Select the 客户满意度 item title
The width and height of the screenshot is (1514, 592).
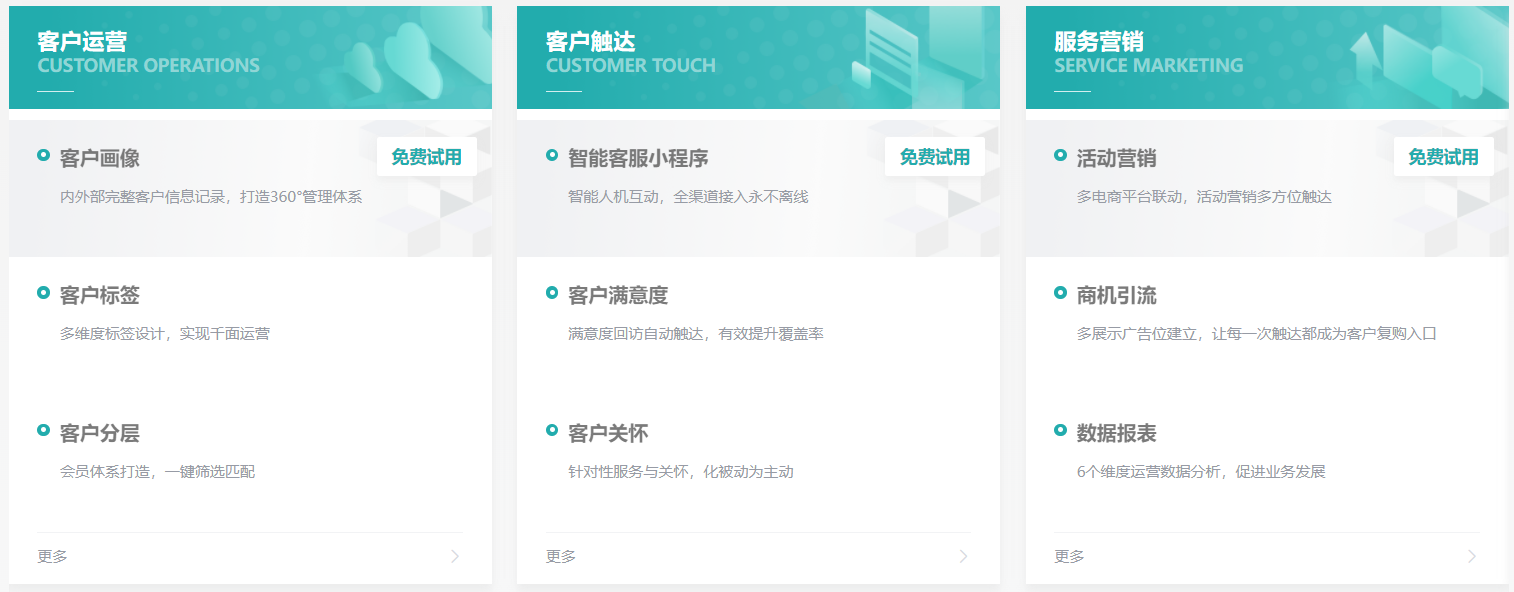618,295
